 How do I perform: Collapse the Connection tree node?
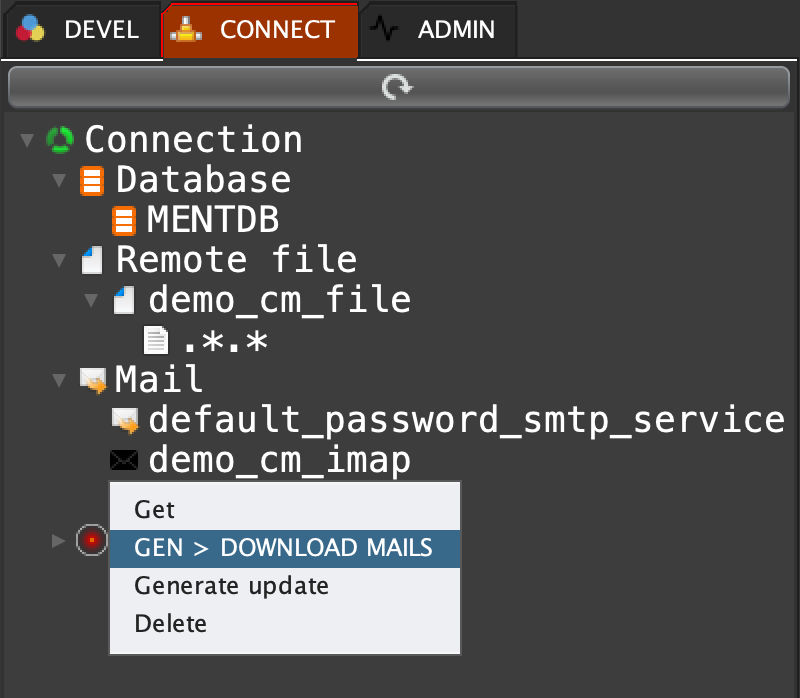(26, 140)
